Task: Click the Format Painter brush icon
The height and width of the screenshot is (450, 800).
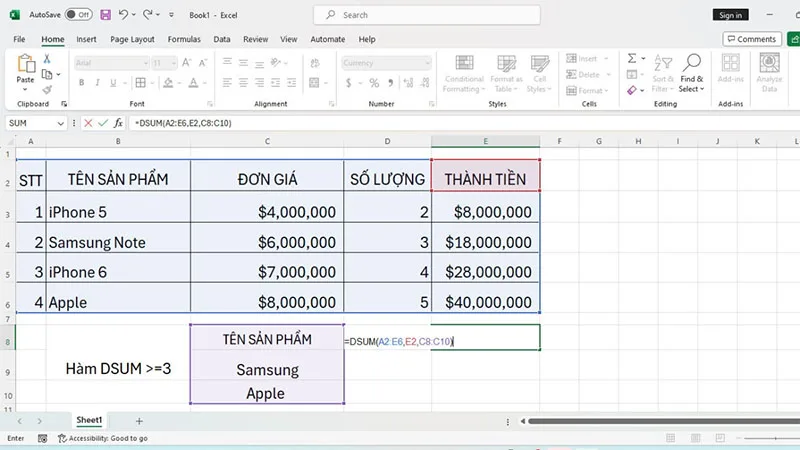Action: [x=47, y=90]
